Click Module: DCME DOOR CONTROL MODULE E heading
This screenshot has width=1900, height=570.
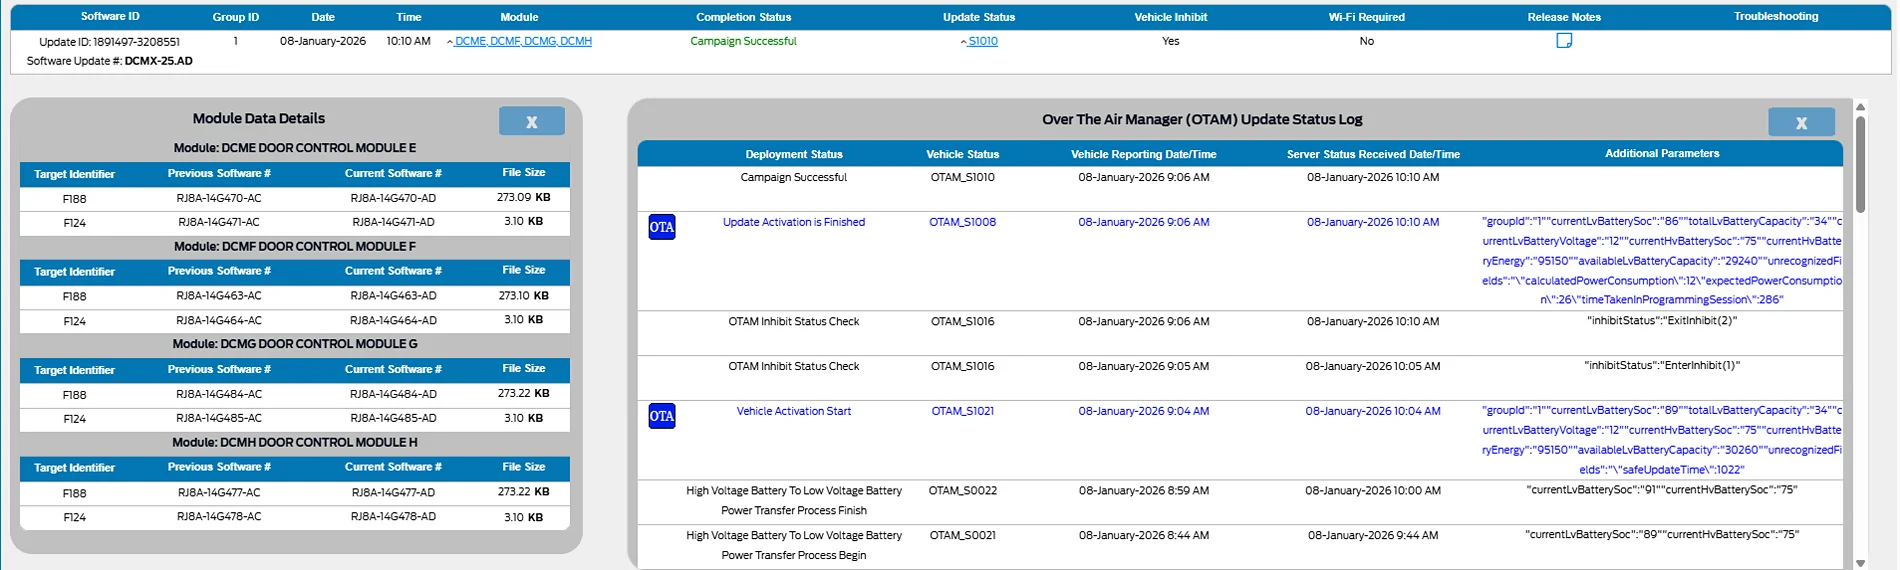[295, 148]
